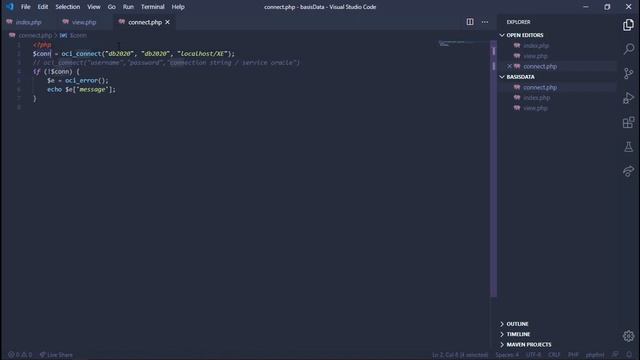The image size is (640, 360).
Task: Open the Explorer view icon in activity bar
Action: pyautogui.click(x=628, y=25)
